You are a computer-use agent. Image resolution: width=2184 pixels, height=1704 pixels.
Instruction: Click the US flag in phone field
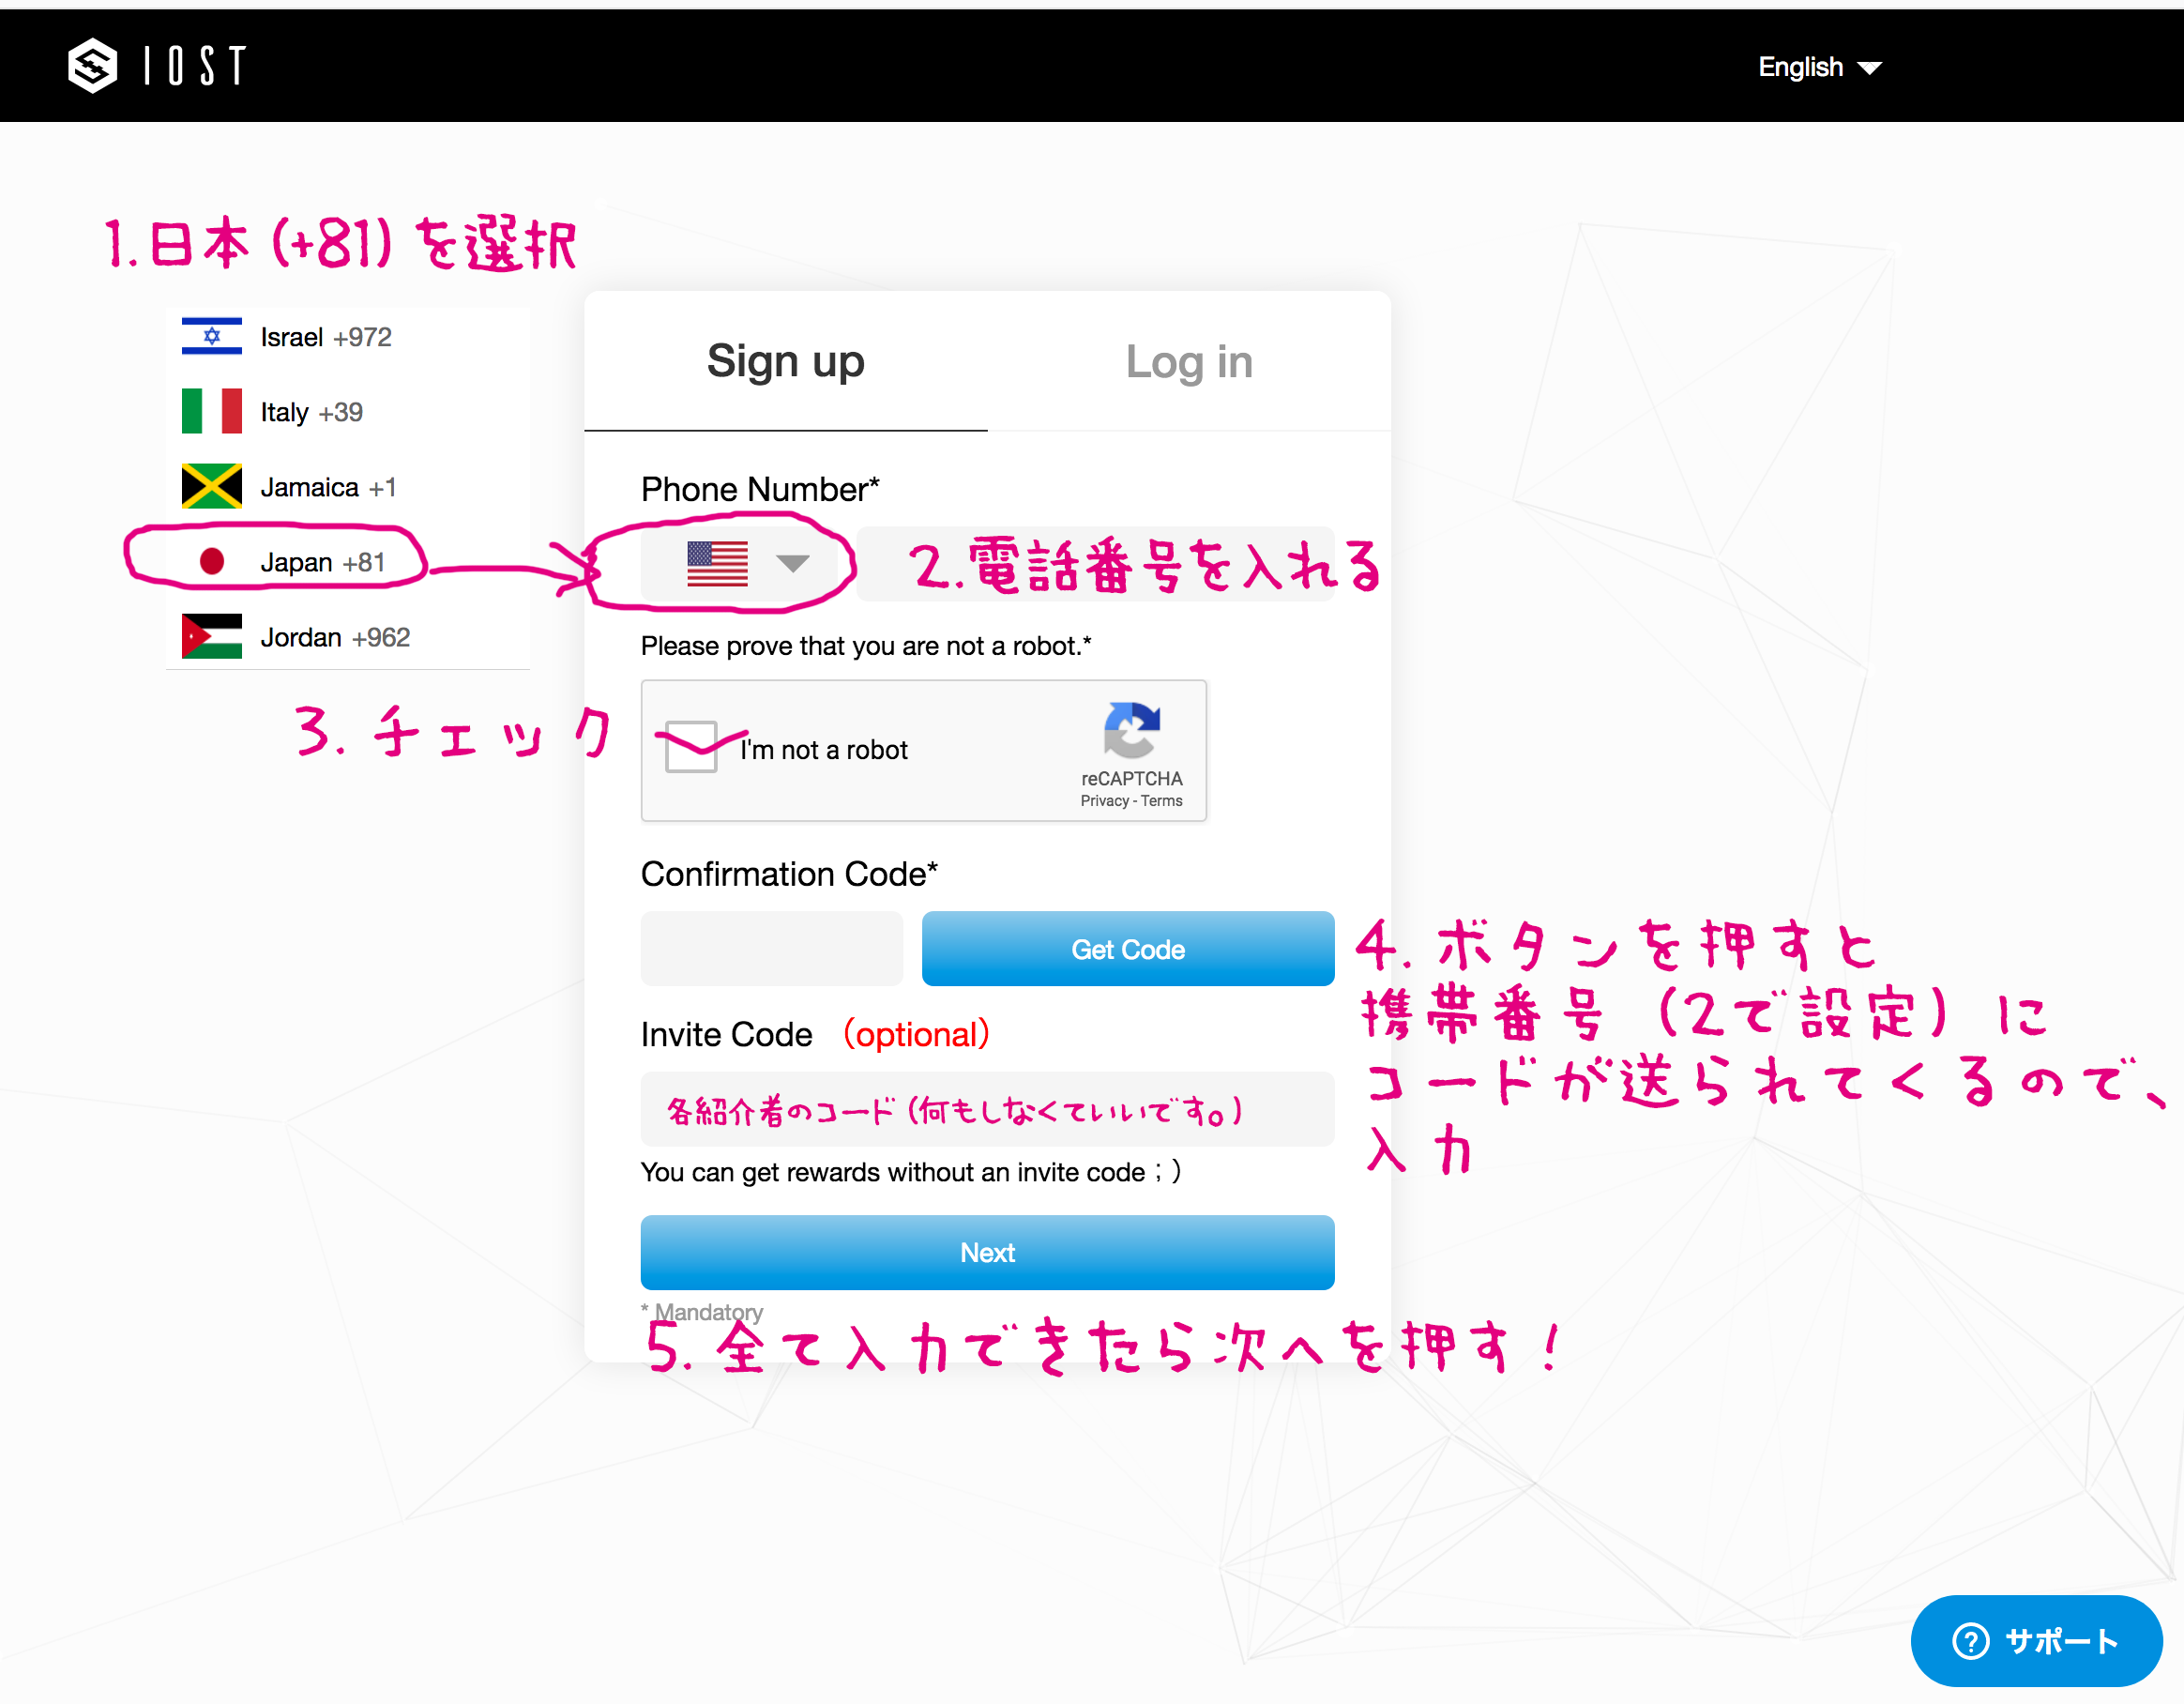pyautogui.click(x=717, y=563)
